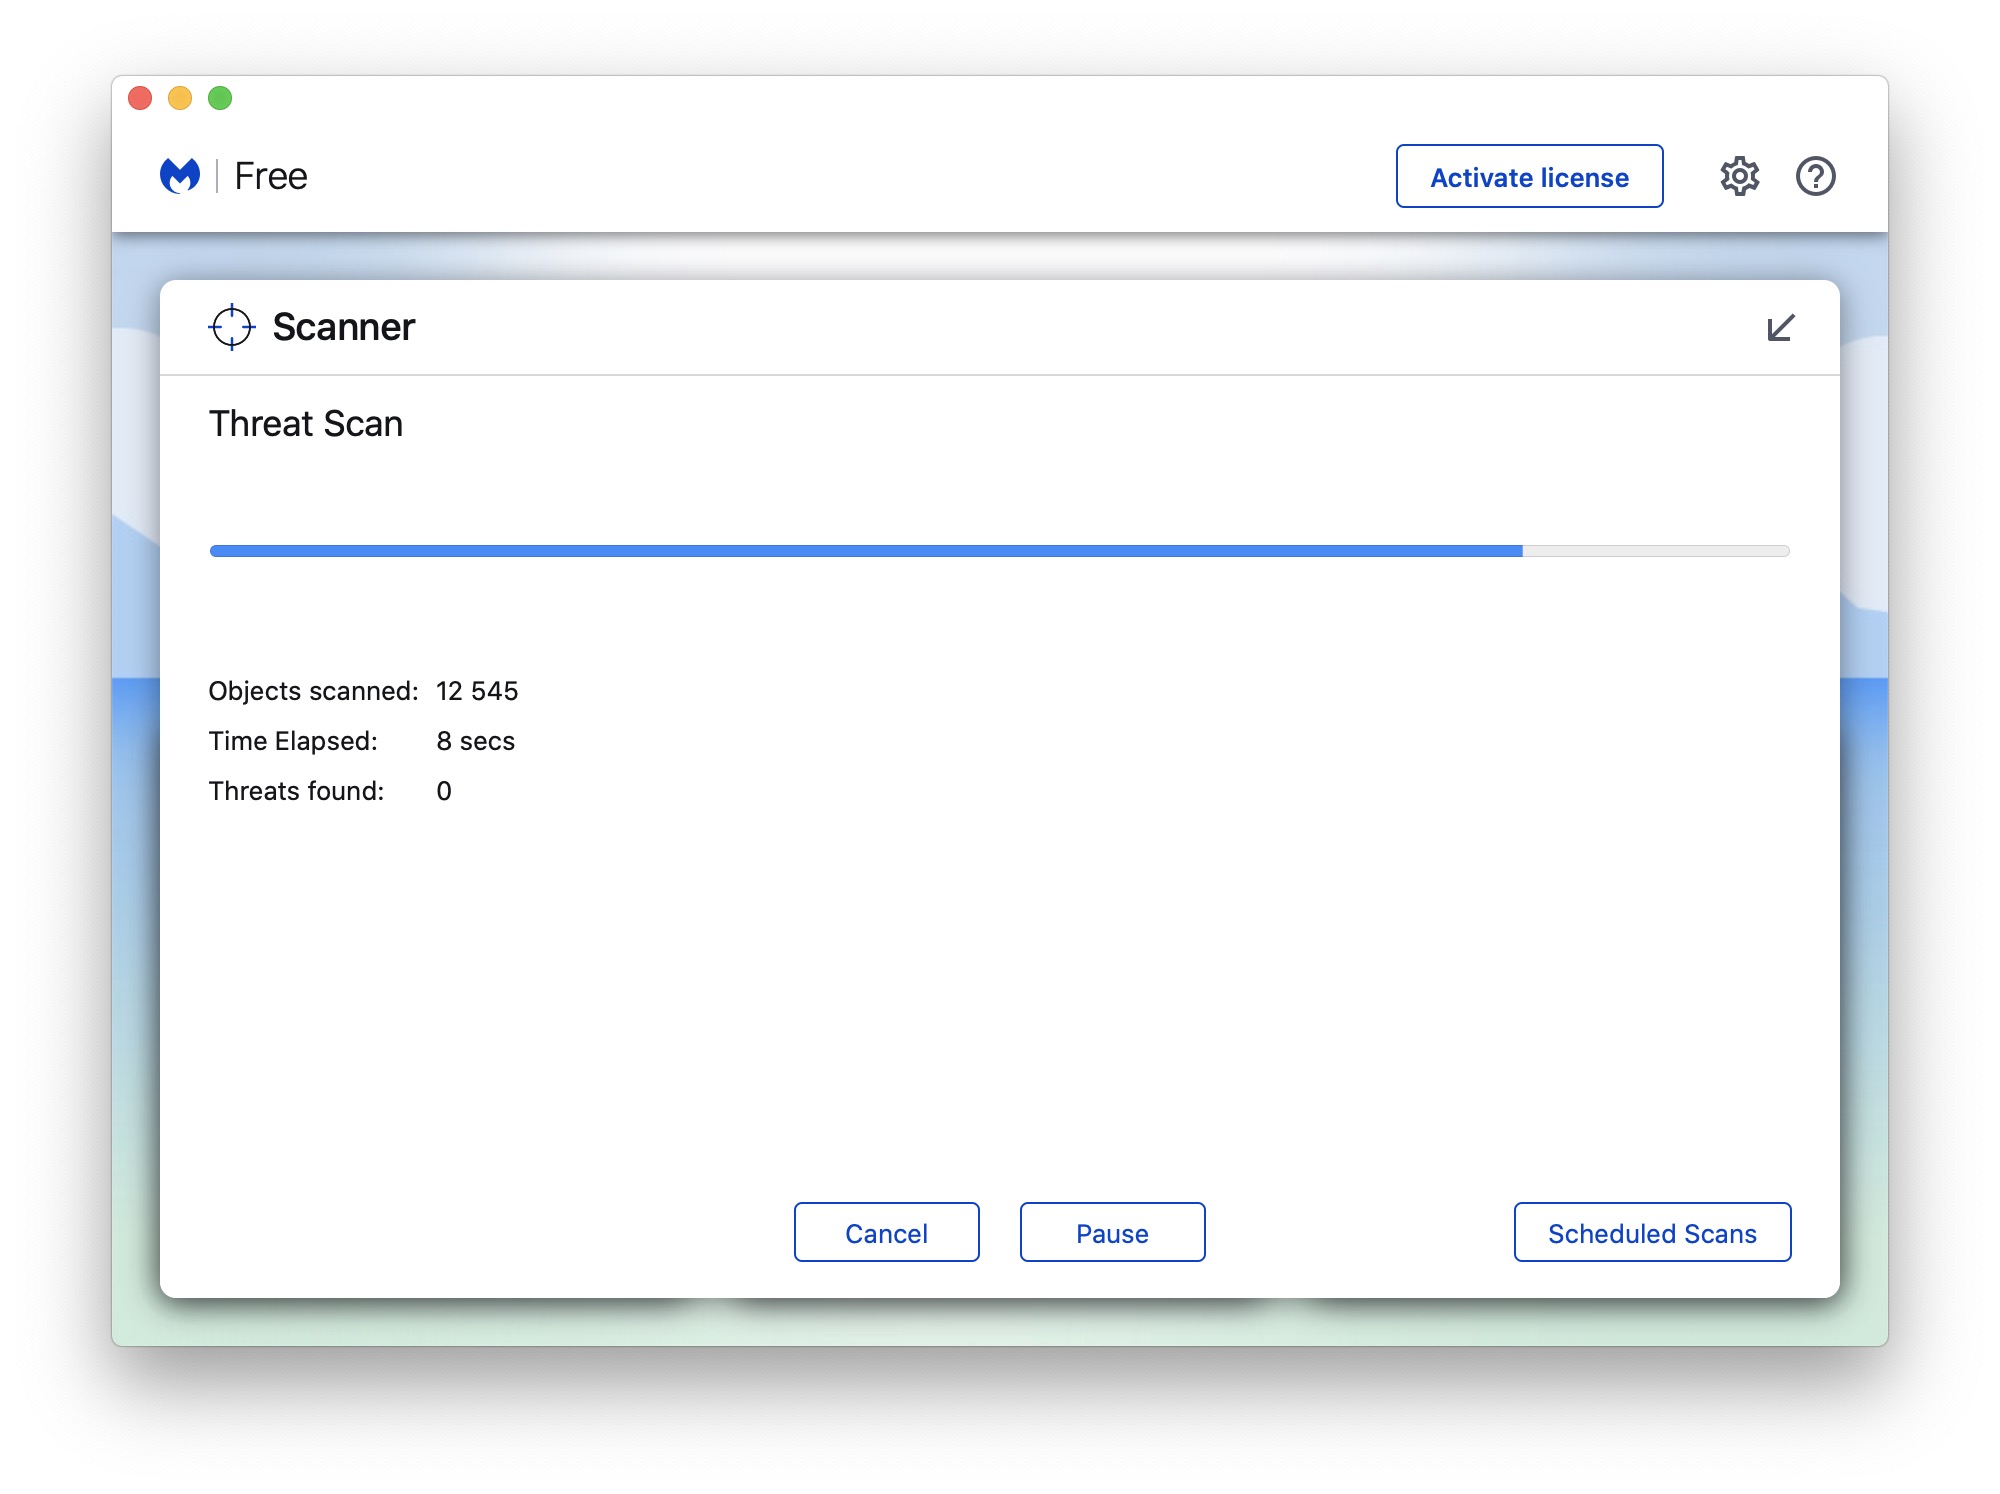Maximize window with green button
Image resolution: width=2000 pixels, height=1494 pixels.
point(220,98)
